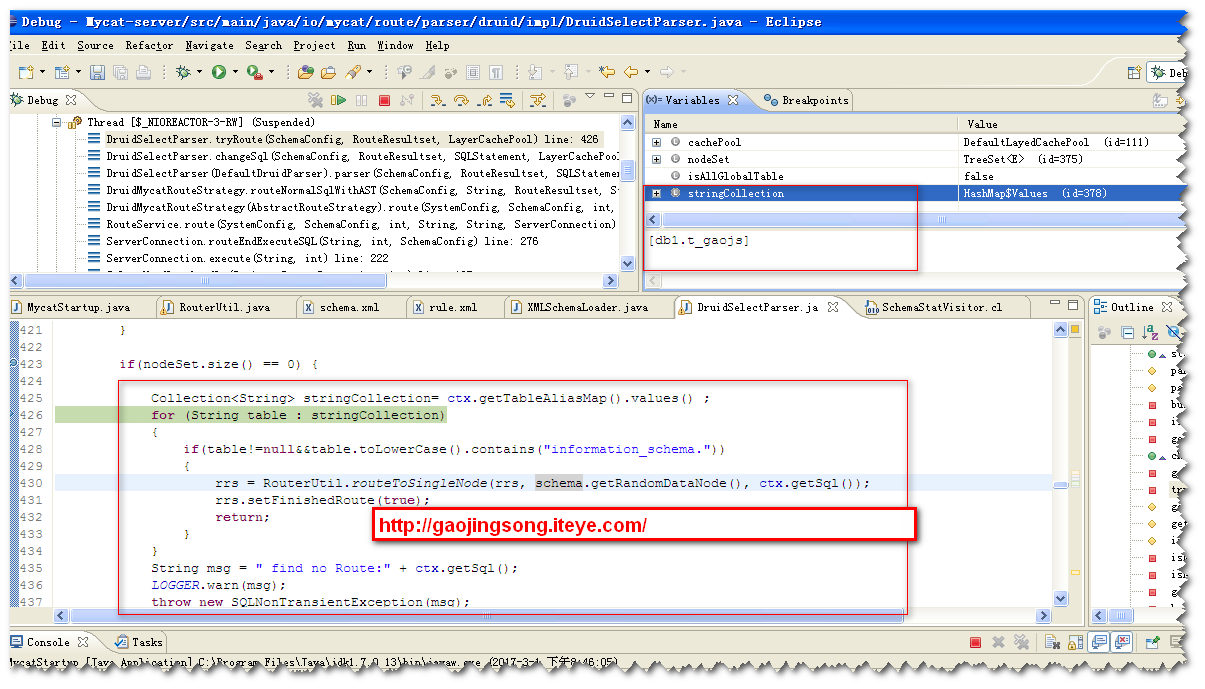The image size is (1205, 689).
Task: Click the Clear Console icon
Action: tap(1052, 643)
